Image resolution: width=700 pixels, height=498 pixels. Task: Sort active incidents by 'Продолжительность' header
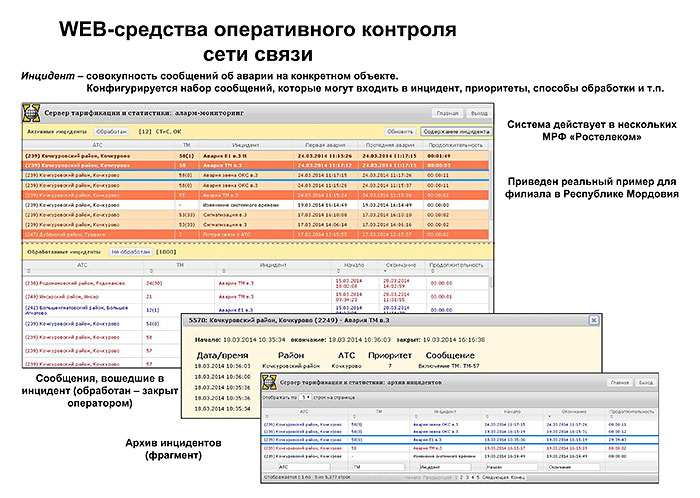coord(455,145)
